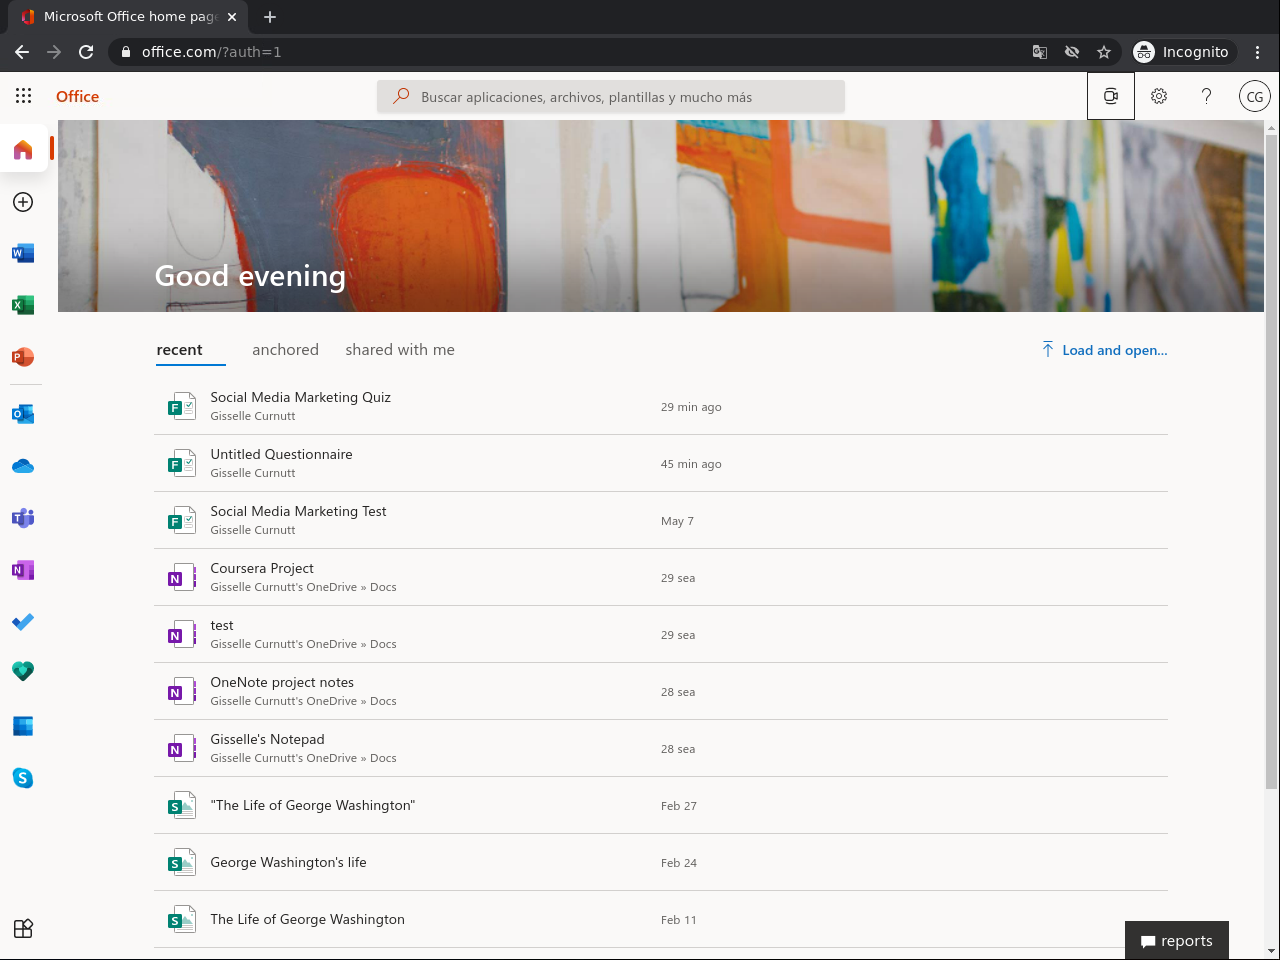Focus the search applications field
This screenshot has height=960, width=1280.
coord(611,97)
